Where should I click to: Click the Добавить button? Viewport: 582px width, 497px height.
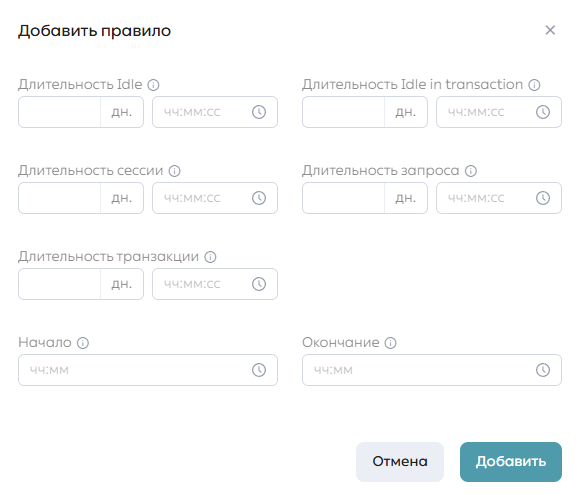click(511, 462)
